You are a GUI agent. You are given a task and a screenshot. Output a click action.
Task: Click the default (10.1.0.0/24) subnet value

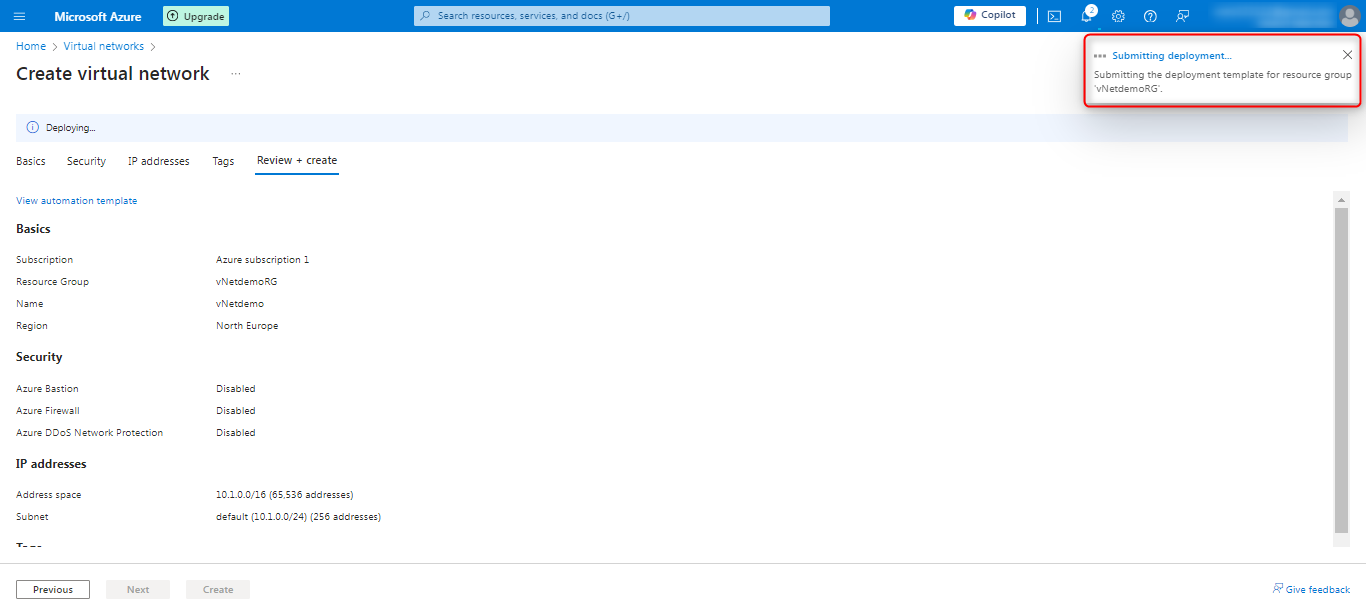click(299, 517)
